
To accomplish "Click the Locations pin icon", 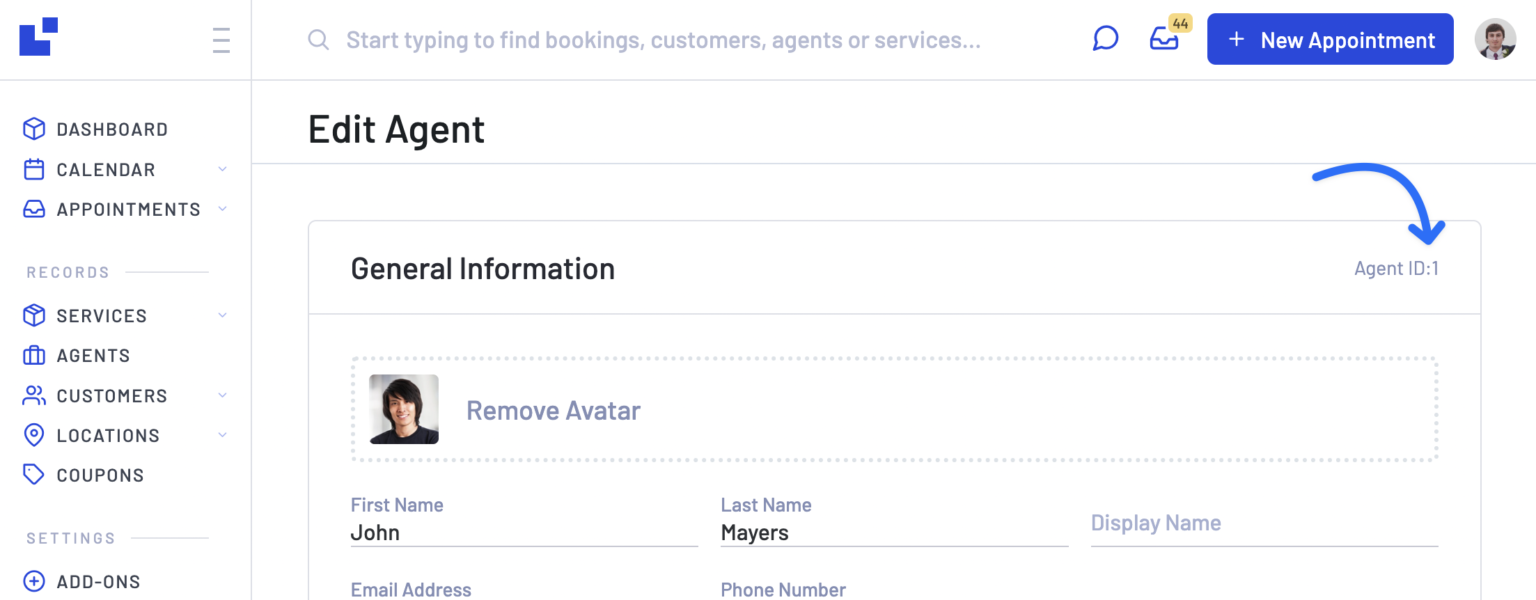I will click(x=33, y=435).
